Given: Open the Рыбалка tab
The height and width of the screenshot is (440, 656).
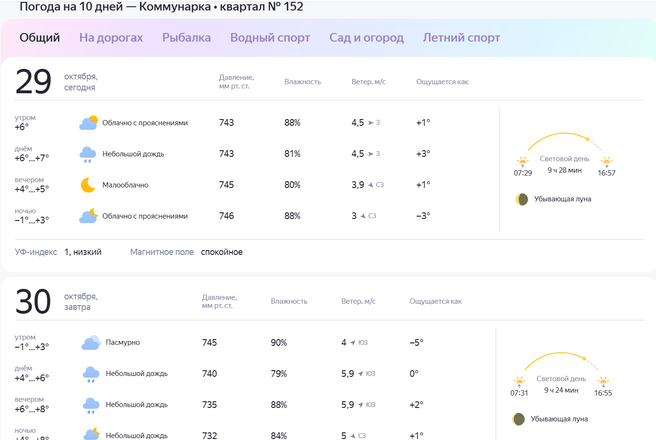Looking at the screenshot, I should [x=187, y=38].
